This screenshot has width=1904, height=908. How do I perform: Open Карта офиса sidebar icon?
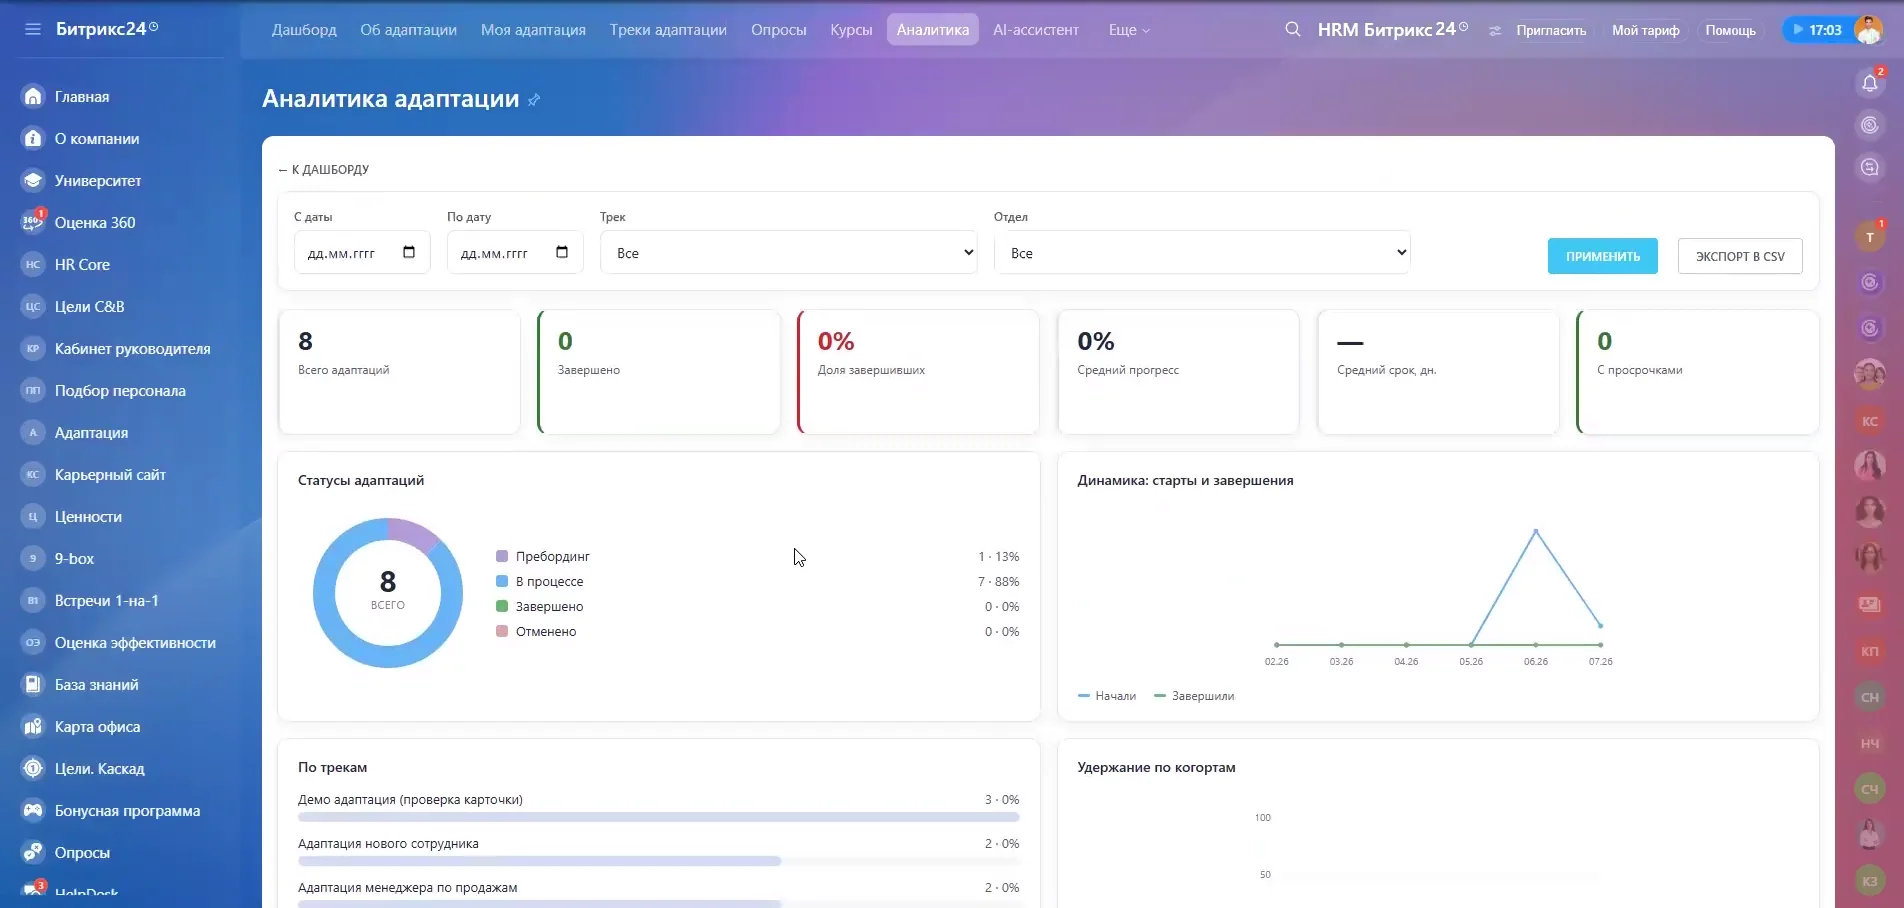[x=33, y=726]
